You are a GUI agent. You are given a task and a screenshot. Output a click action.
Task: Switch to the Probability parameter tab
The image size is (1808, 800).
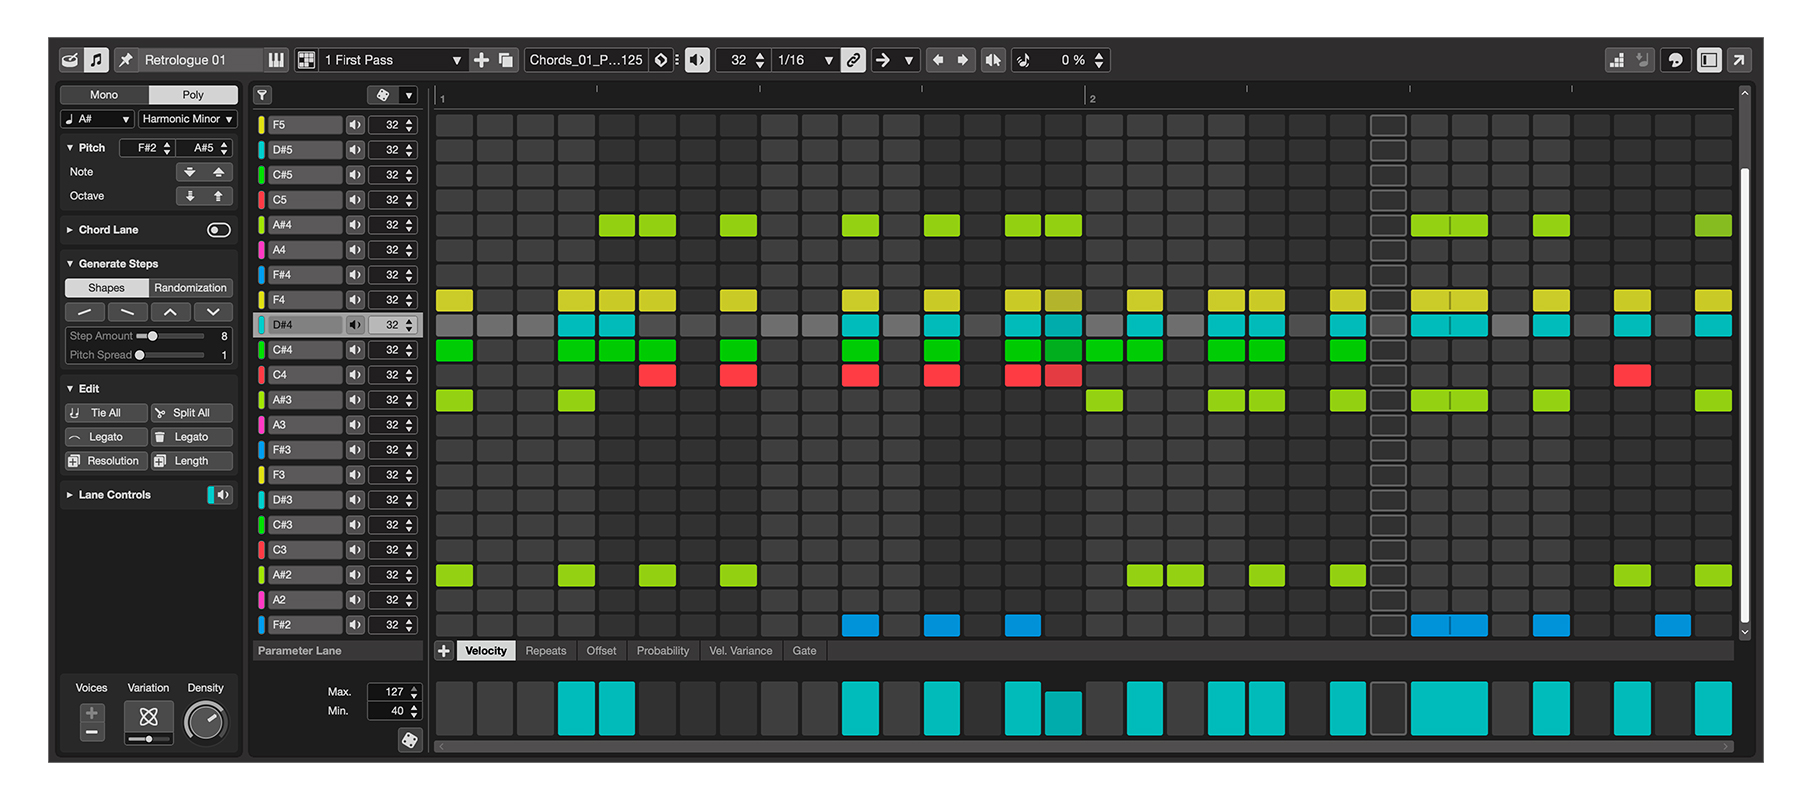[x=662, y=651]
